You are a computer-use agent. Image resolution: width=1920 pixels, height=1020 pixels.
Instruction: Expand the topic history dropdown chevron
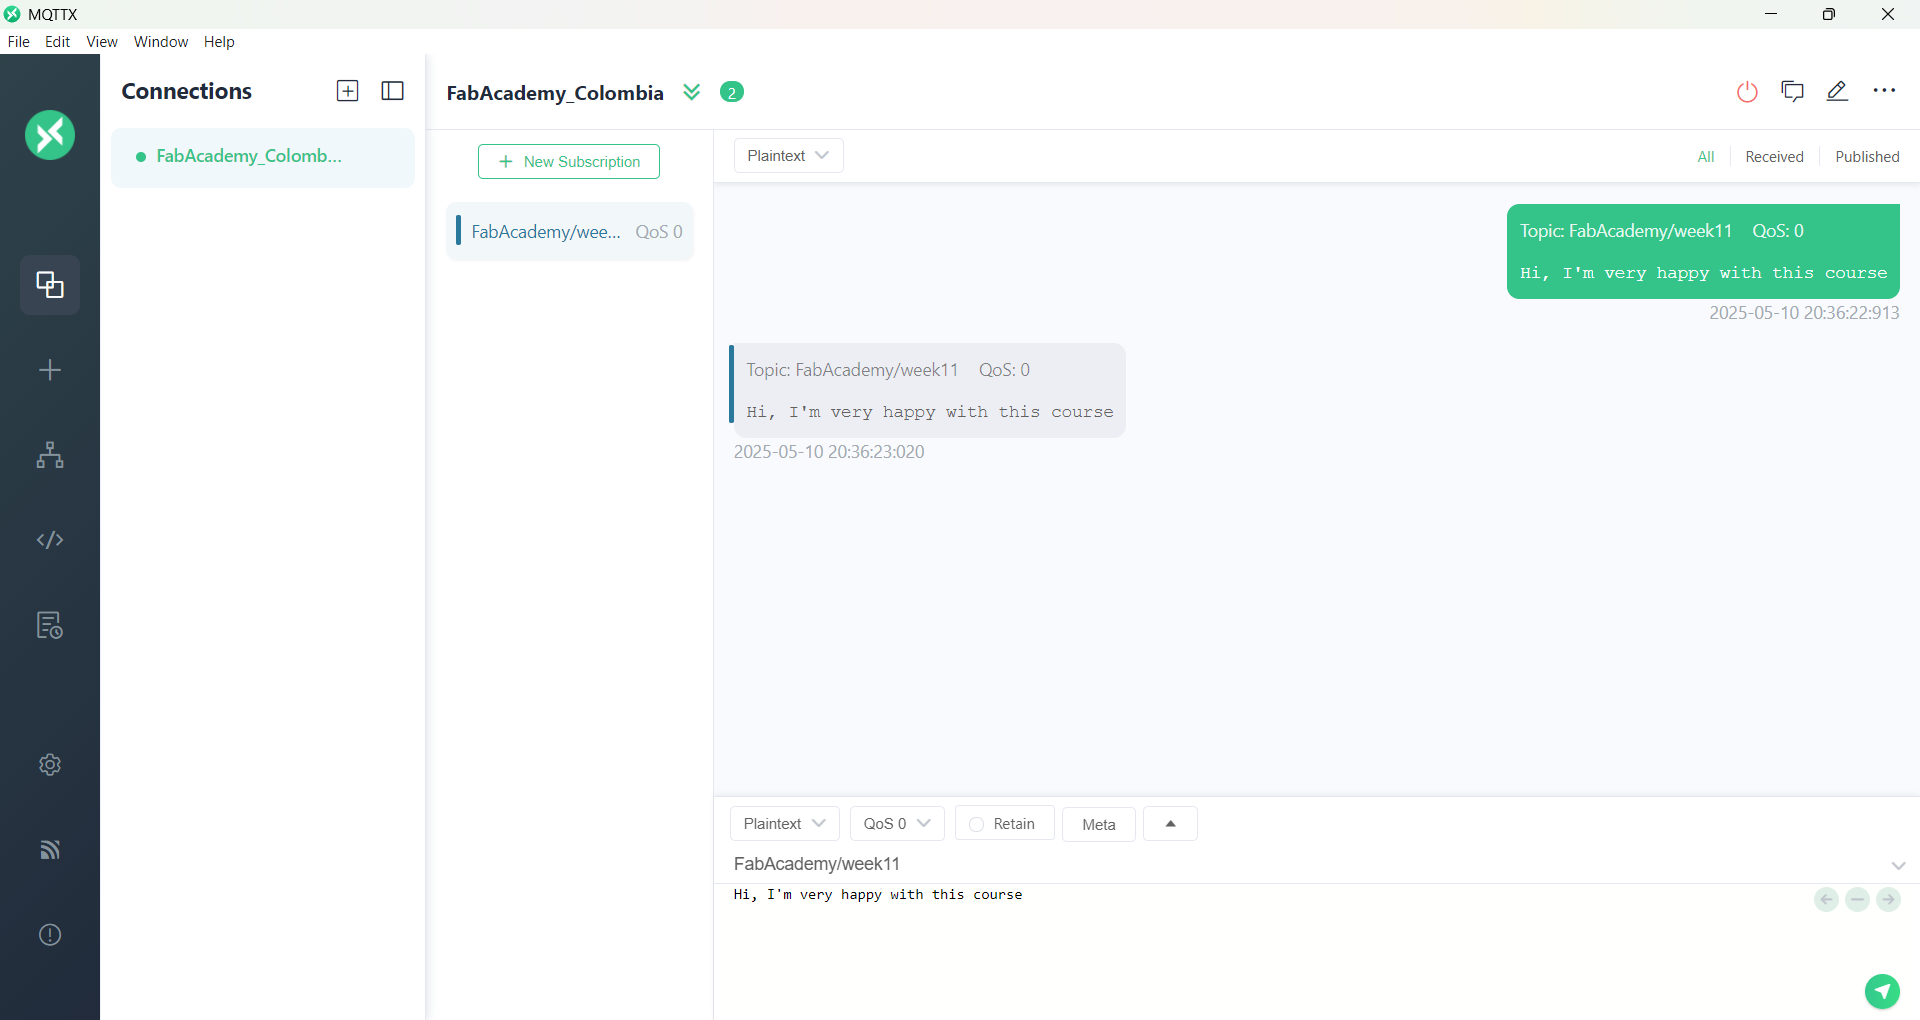[x=1898, y=866]
